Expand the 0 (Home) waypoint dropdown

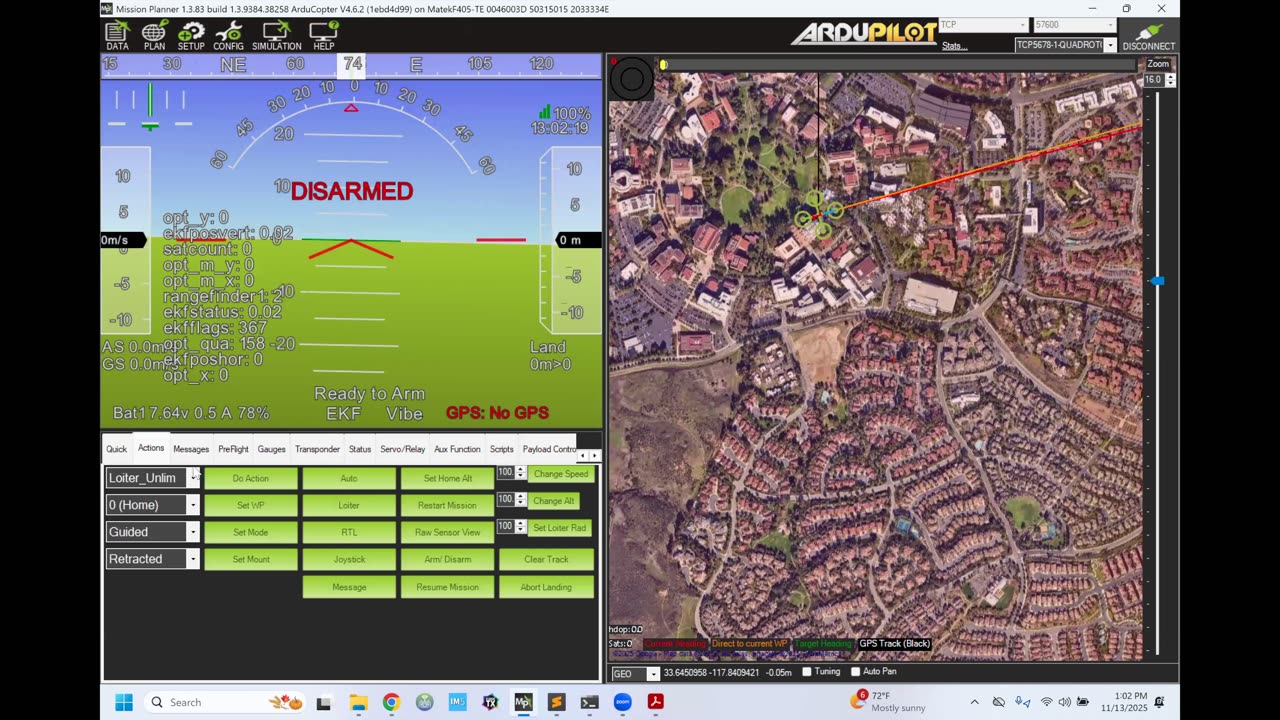coord(193,505)
